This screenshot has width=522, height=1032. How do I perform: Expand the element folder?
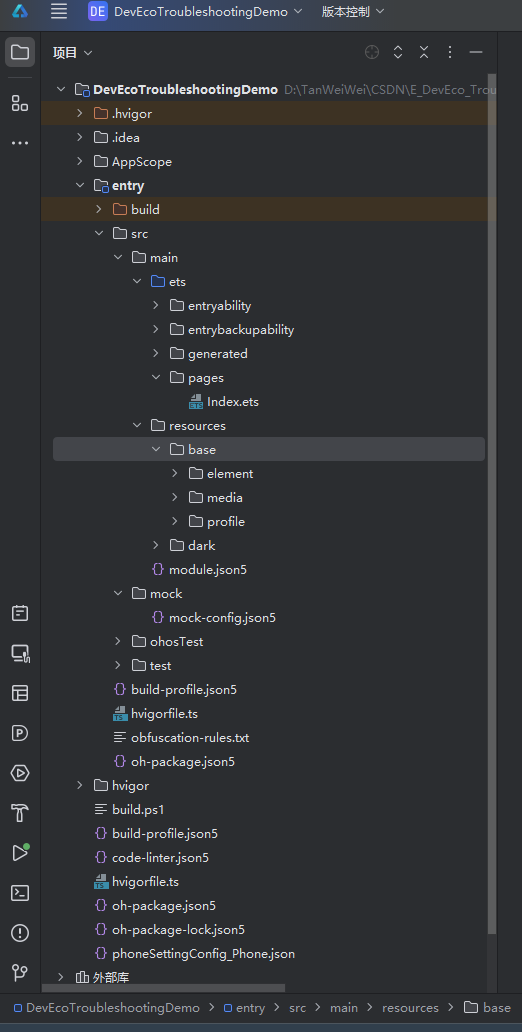175,474
